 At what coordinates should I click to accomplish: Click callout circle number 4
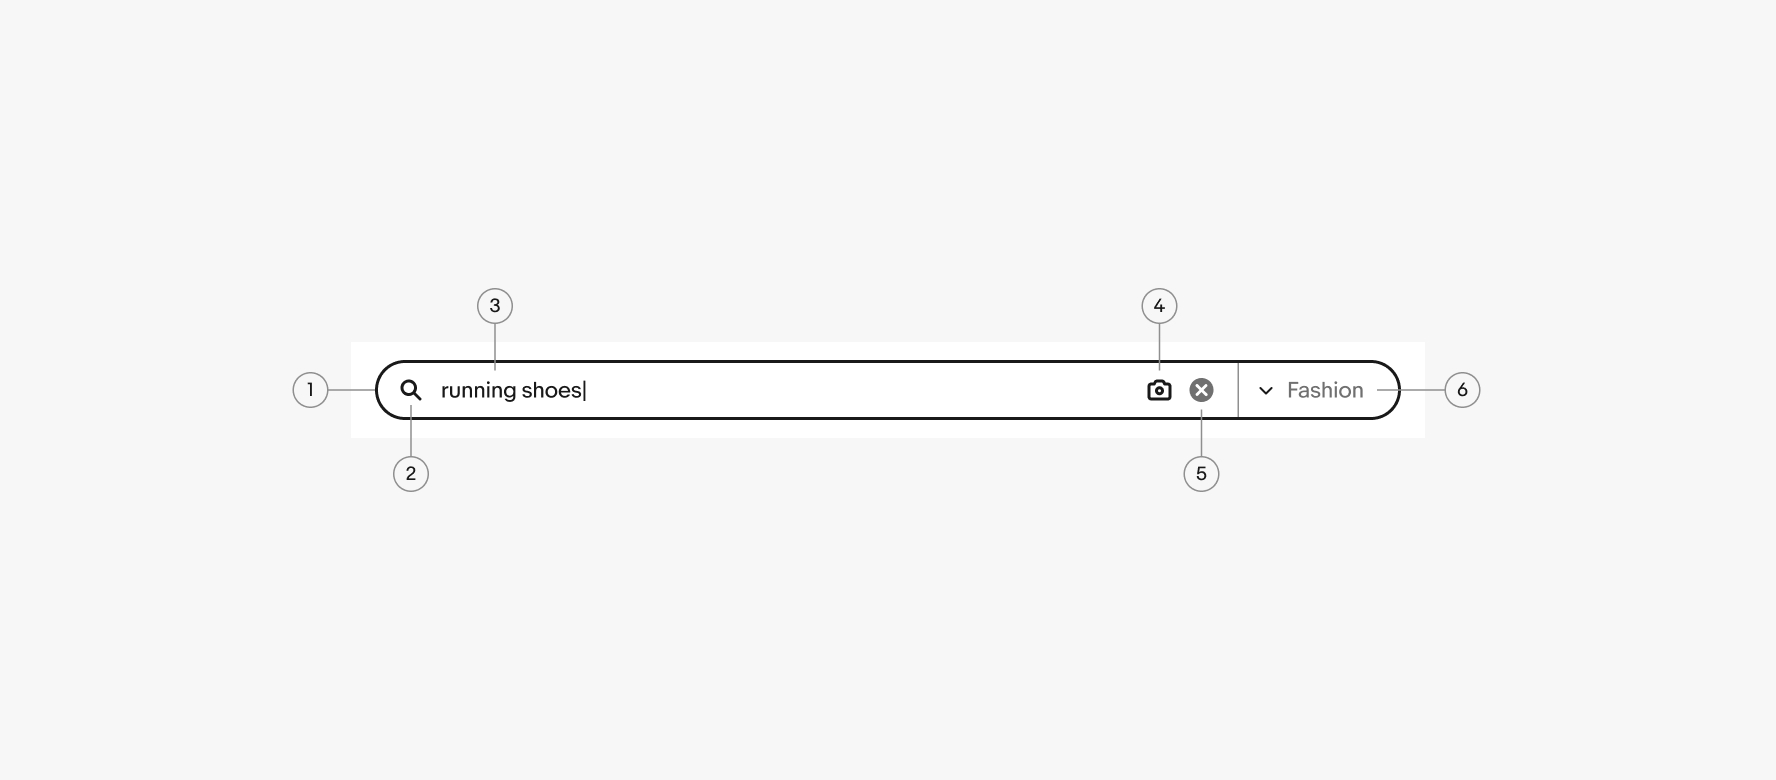click(1159, 306)
